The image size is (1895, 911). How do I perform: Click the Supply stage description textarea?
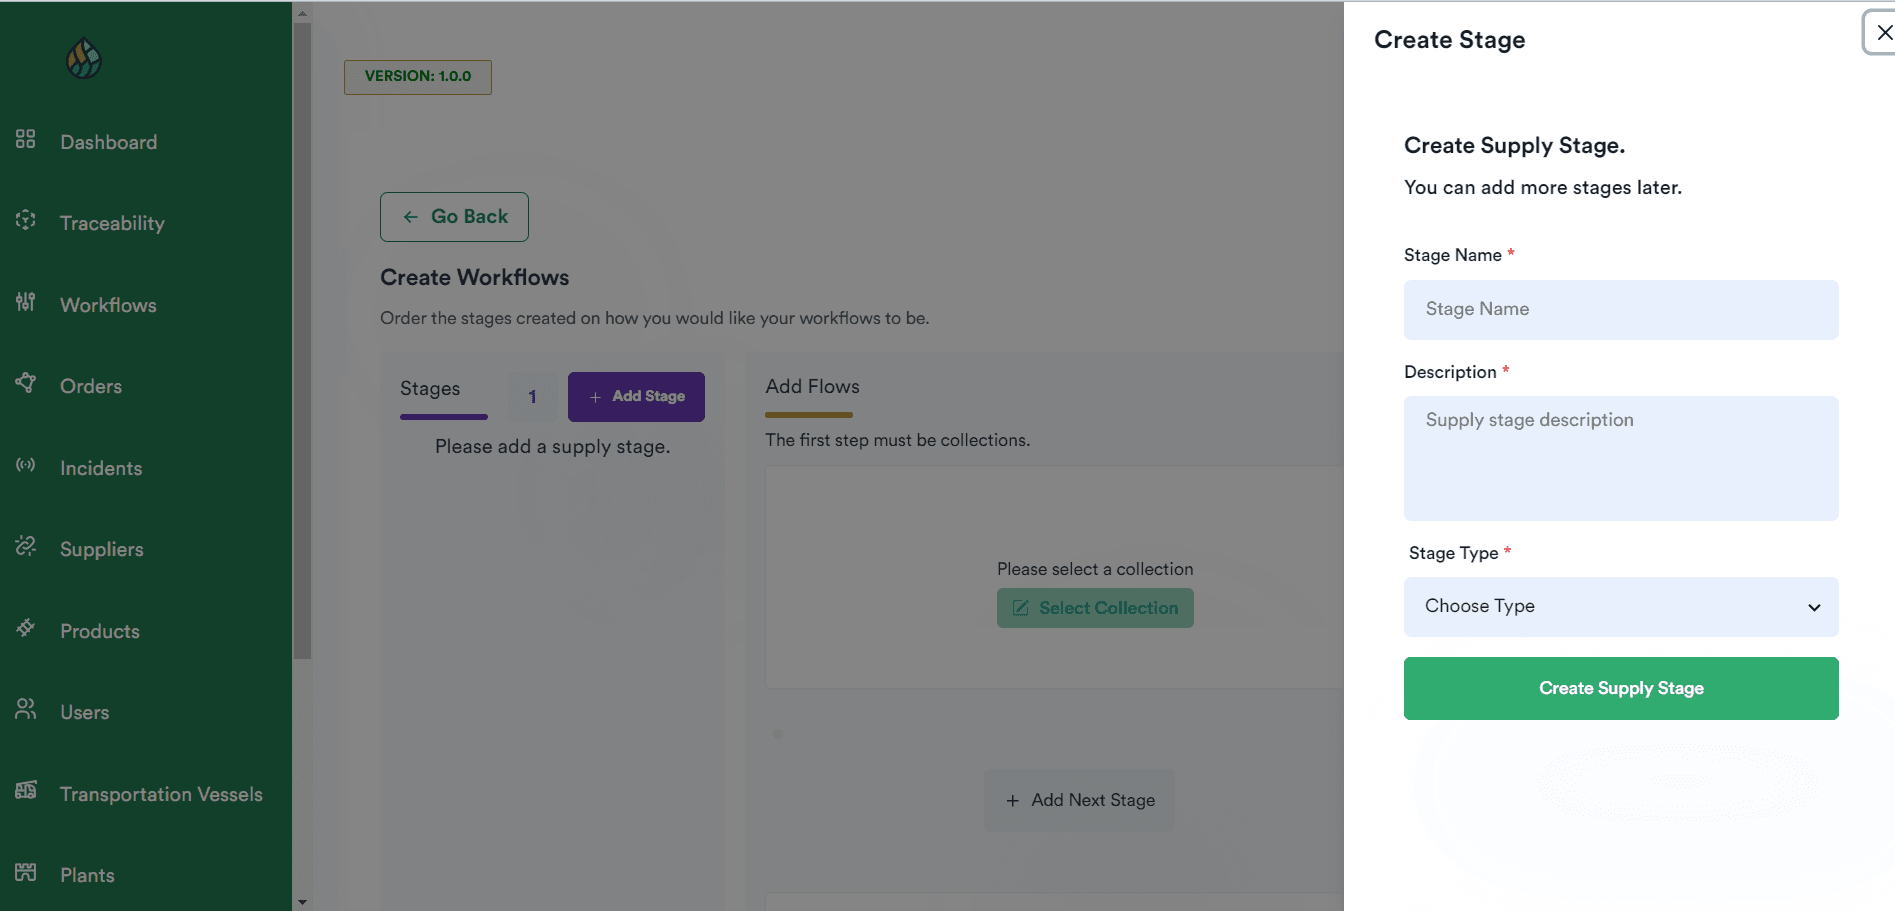coord(1620,458)
